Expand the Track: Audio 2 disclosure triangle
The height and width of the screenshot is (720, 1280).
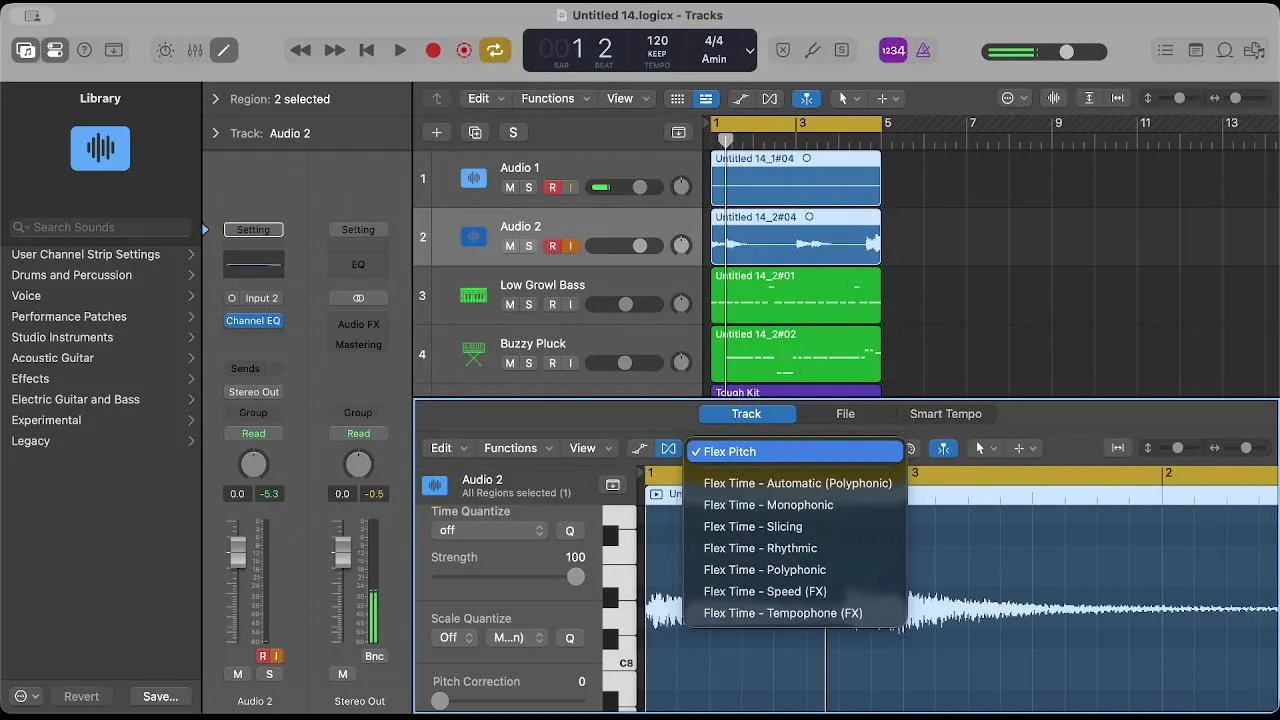[215, 133]
